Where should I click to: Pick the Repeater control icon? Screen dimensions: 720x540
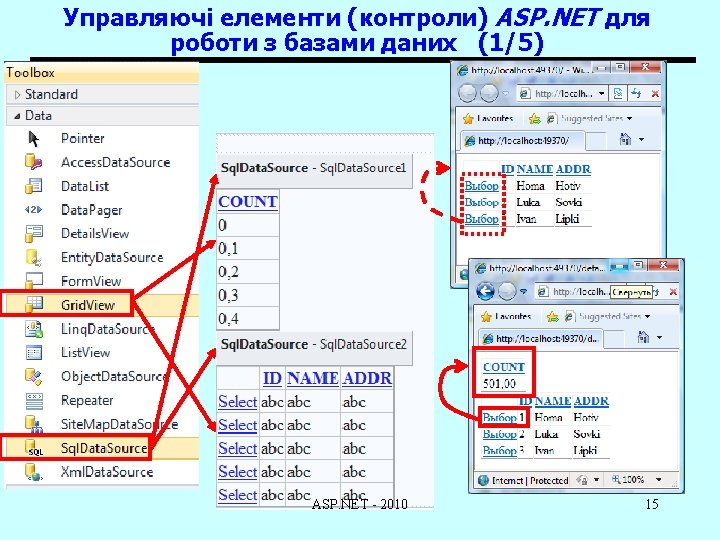tap(34, 400)
